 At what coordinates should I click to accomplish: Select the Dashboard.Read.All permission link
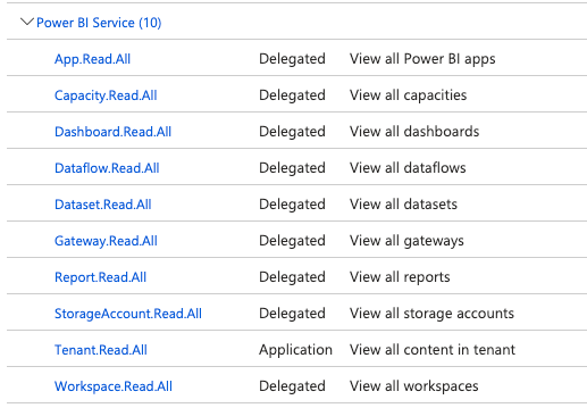113,132
